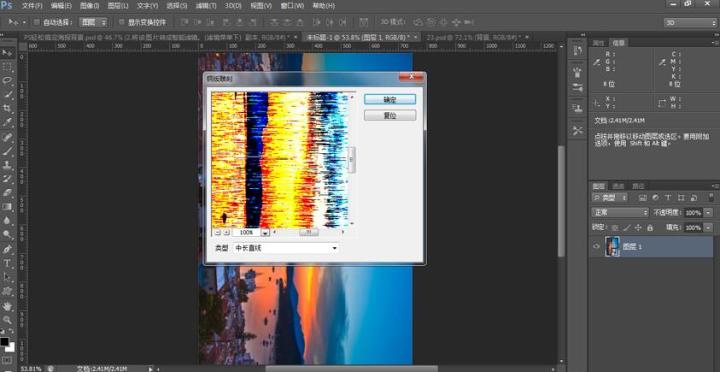The image size is (720, 372).
Task: Click the canvas vertical scrollbar
Action: [561, 202]
